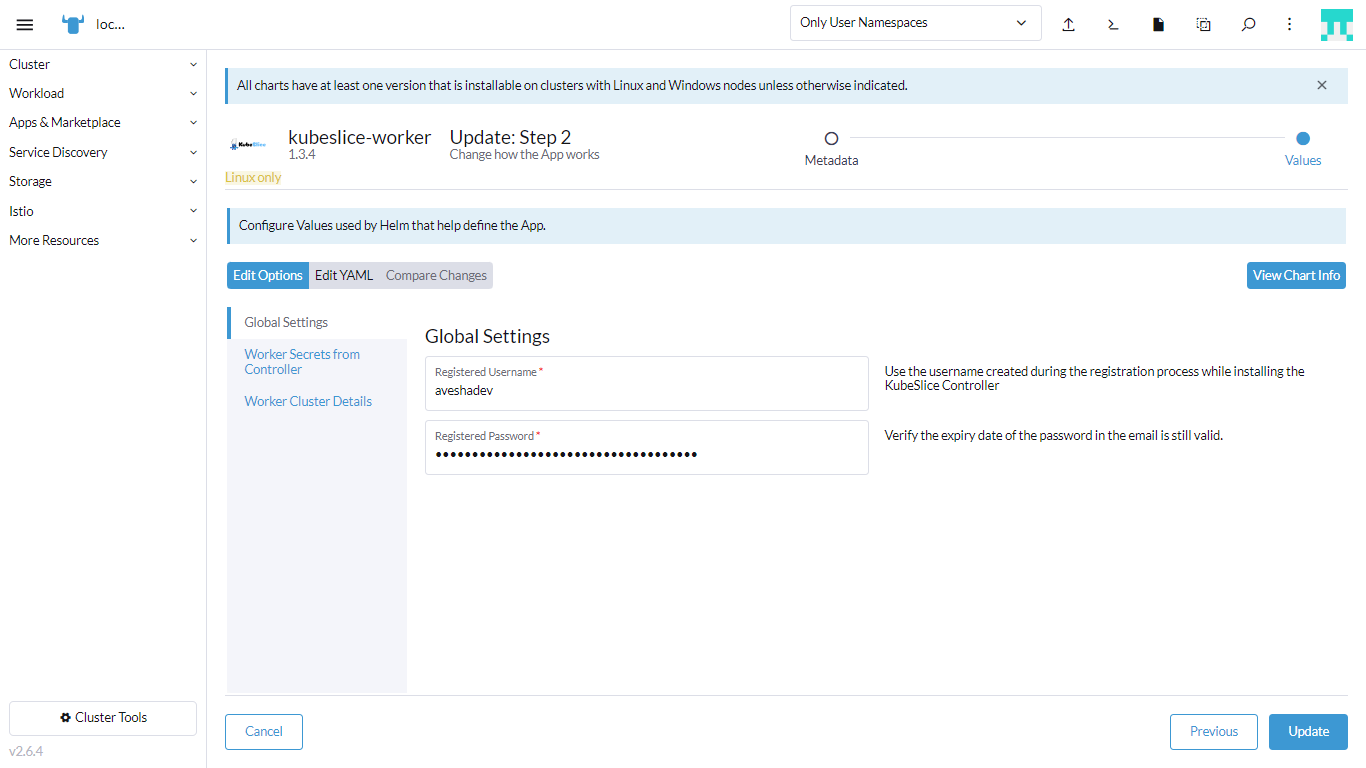
Task: Open the hamburger navigation menu
Action: coord(25,25)
